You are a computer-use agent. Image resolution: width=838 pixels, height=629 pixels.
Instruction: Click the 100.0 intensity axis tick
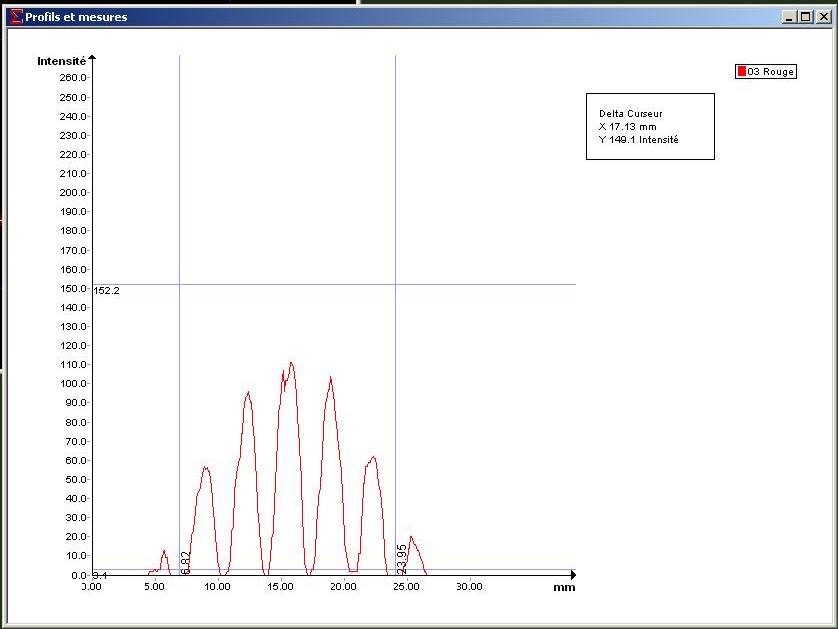73,384
